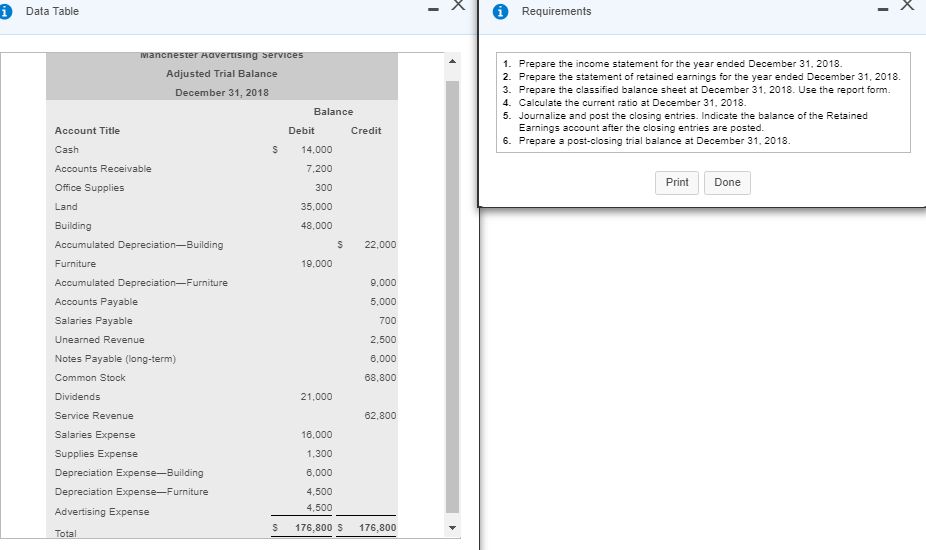This screenshot has width=926, height=550.
Task: Select Notes Payable (long-term) label
Action: 115,359
